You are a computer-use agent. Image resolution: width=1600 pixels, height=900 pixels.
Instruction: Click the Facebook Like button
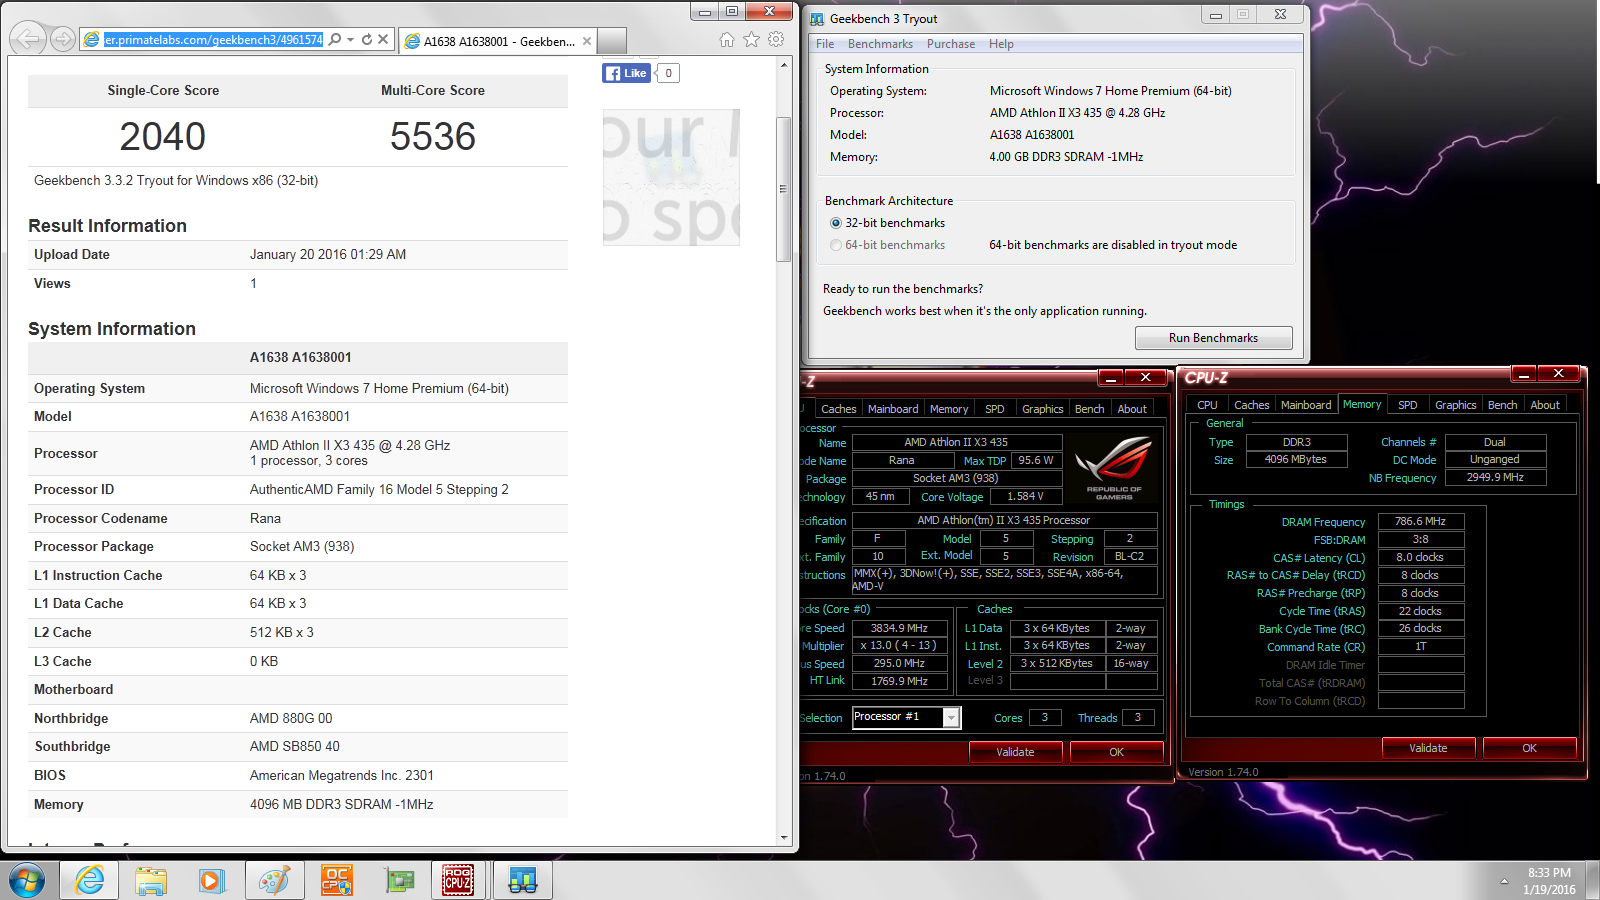tap(627, 73)
